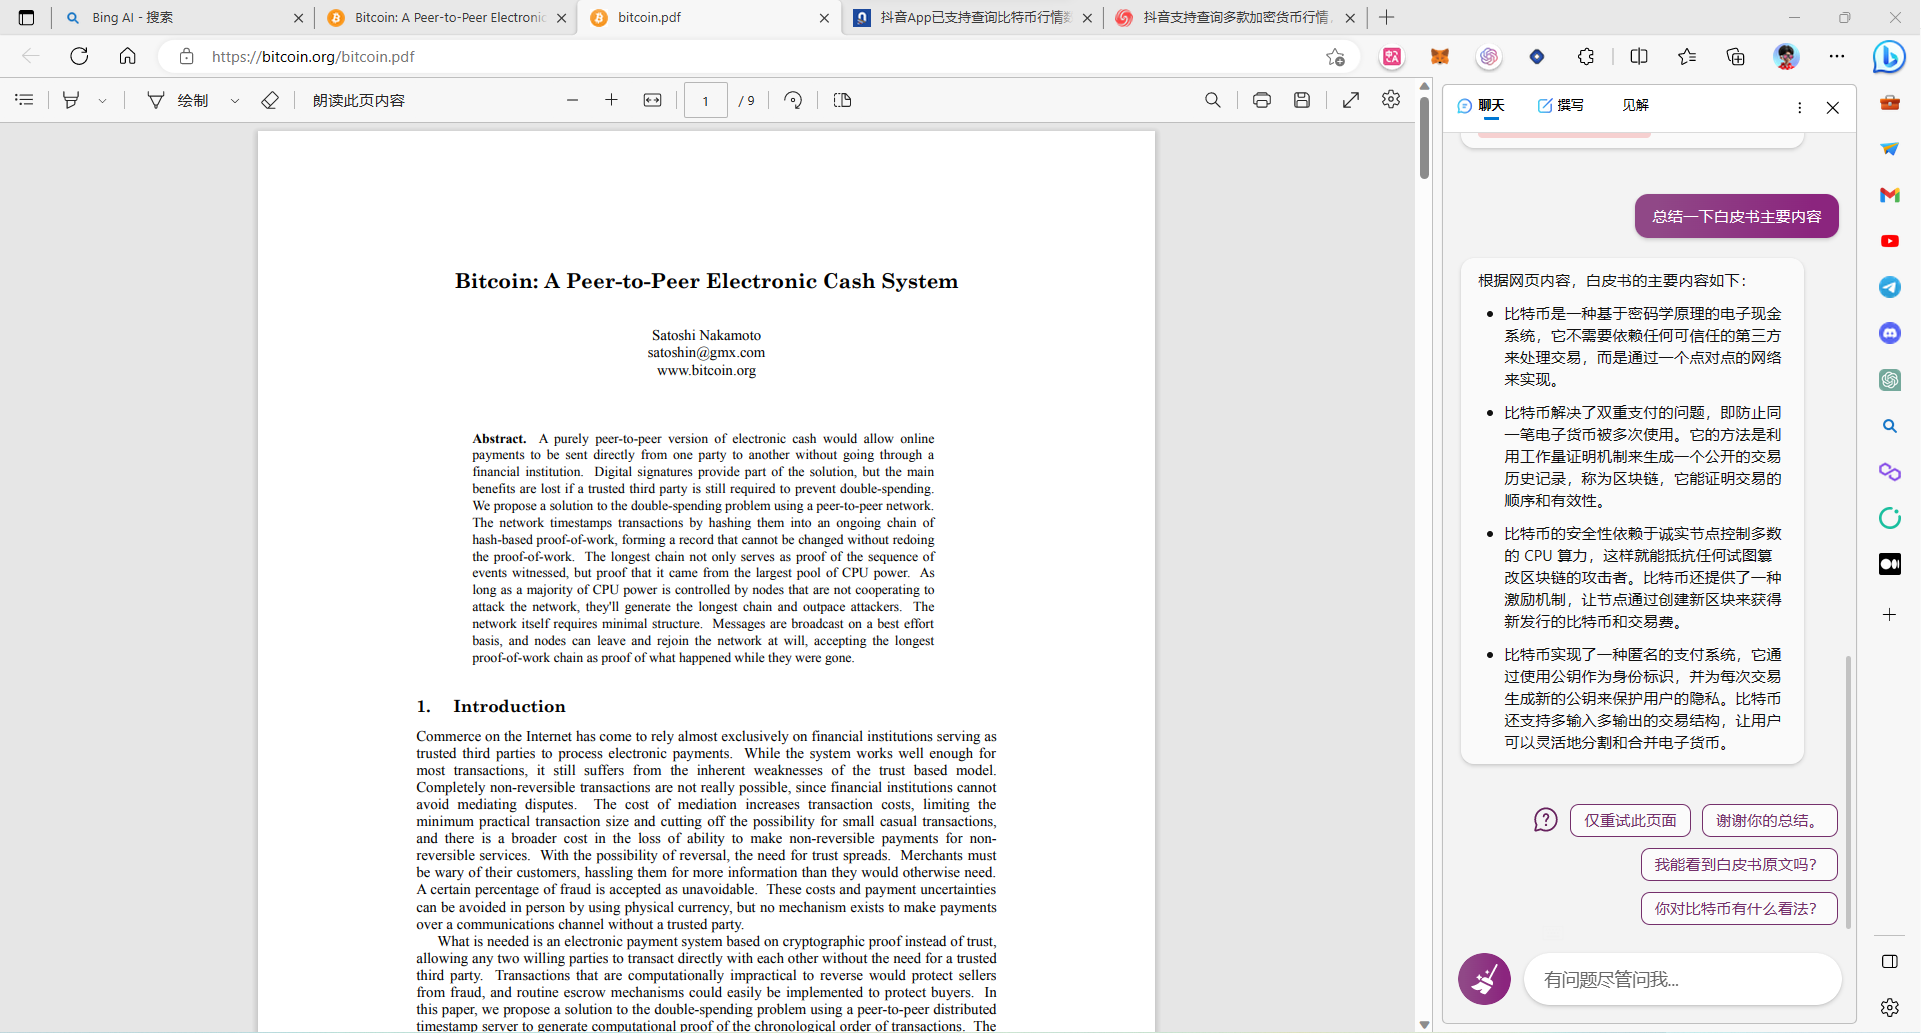Viewport: 1921px width, 1033px height.
Task: Select the bitcoin.pdf browser tab
Action: click(710, 18)
